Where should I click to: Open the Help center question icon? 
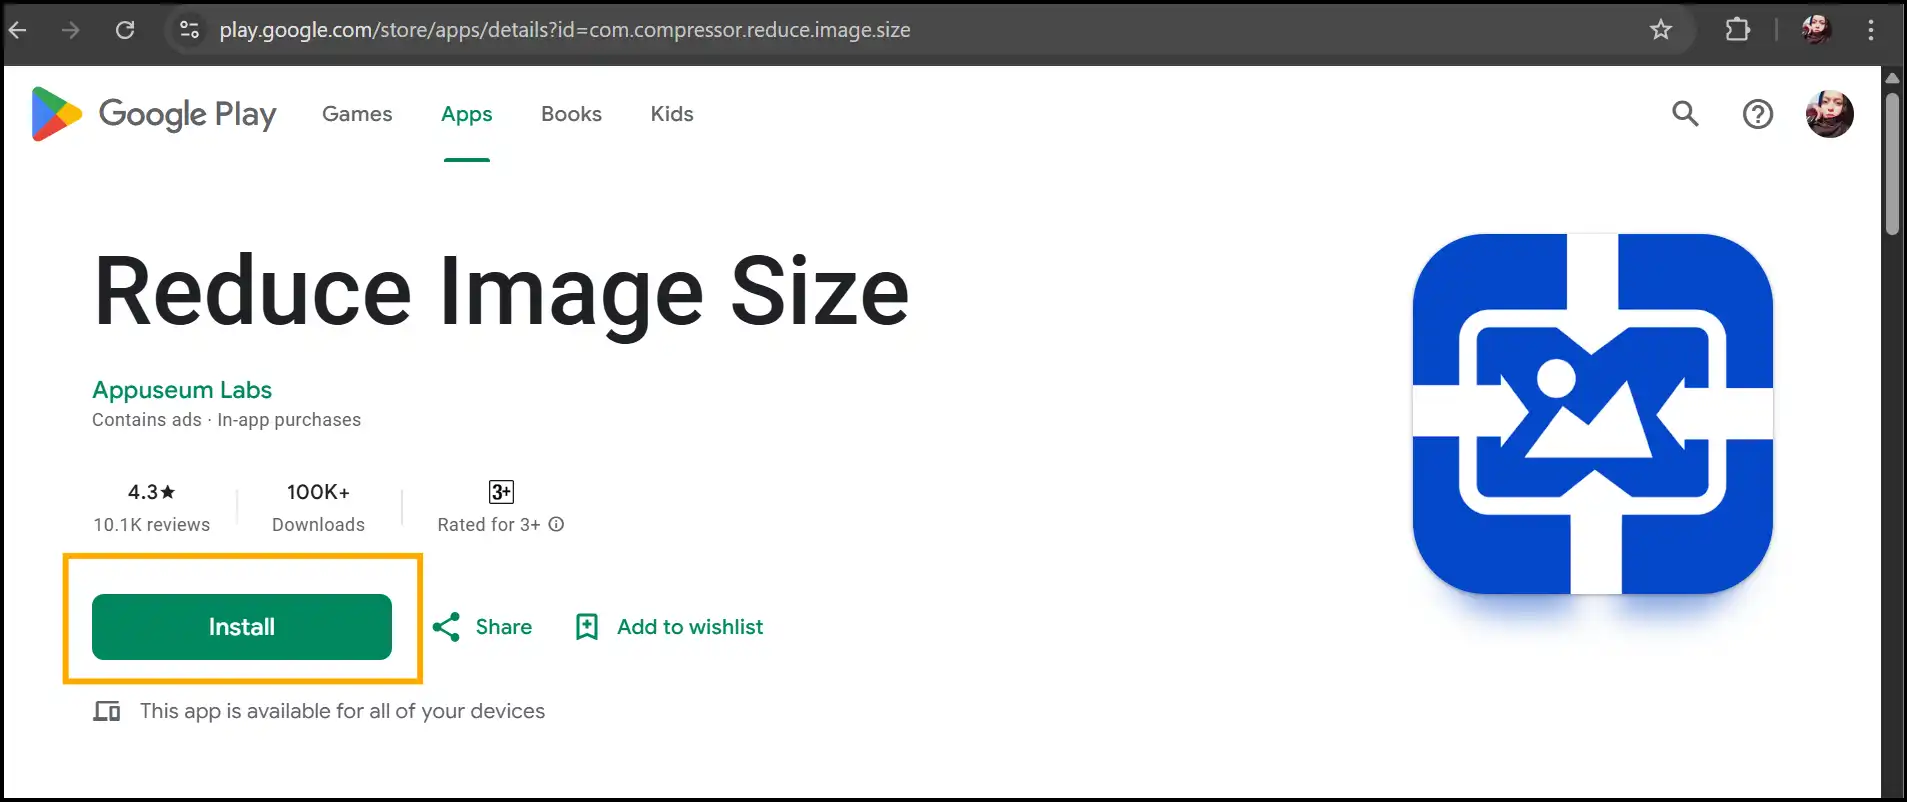click(x=1757, y=114)
